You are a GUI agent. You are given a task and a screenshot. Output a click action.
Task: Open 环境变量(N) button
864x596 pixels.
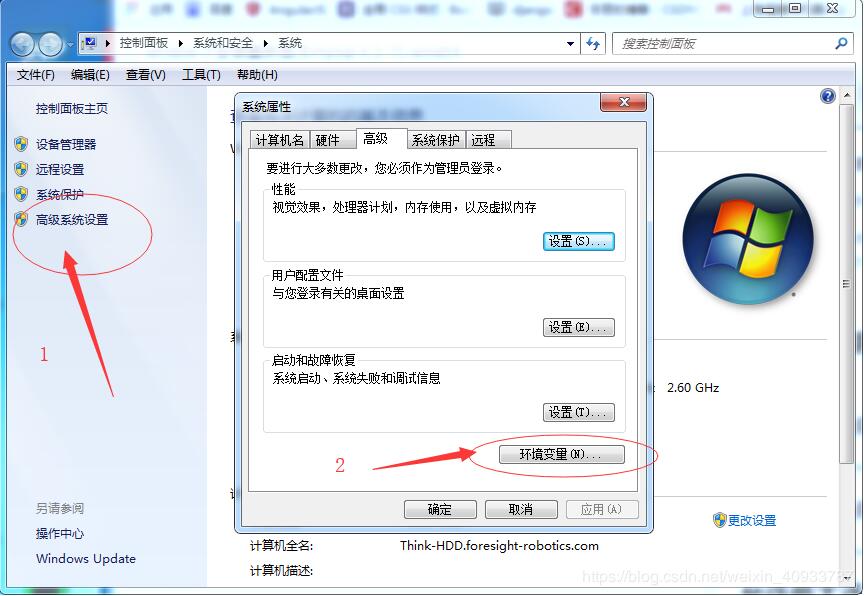click(561, 454)
